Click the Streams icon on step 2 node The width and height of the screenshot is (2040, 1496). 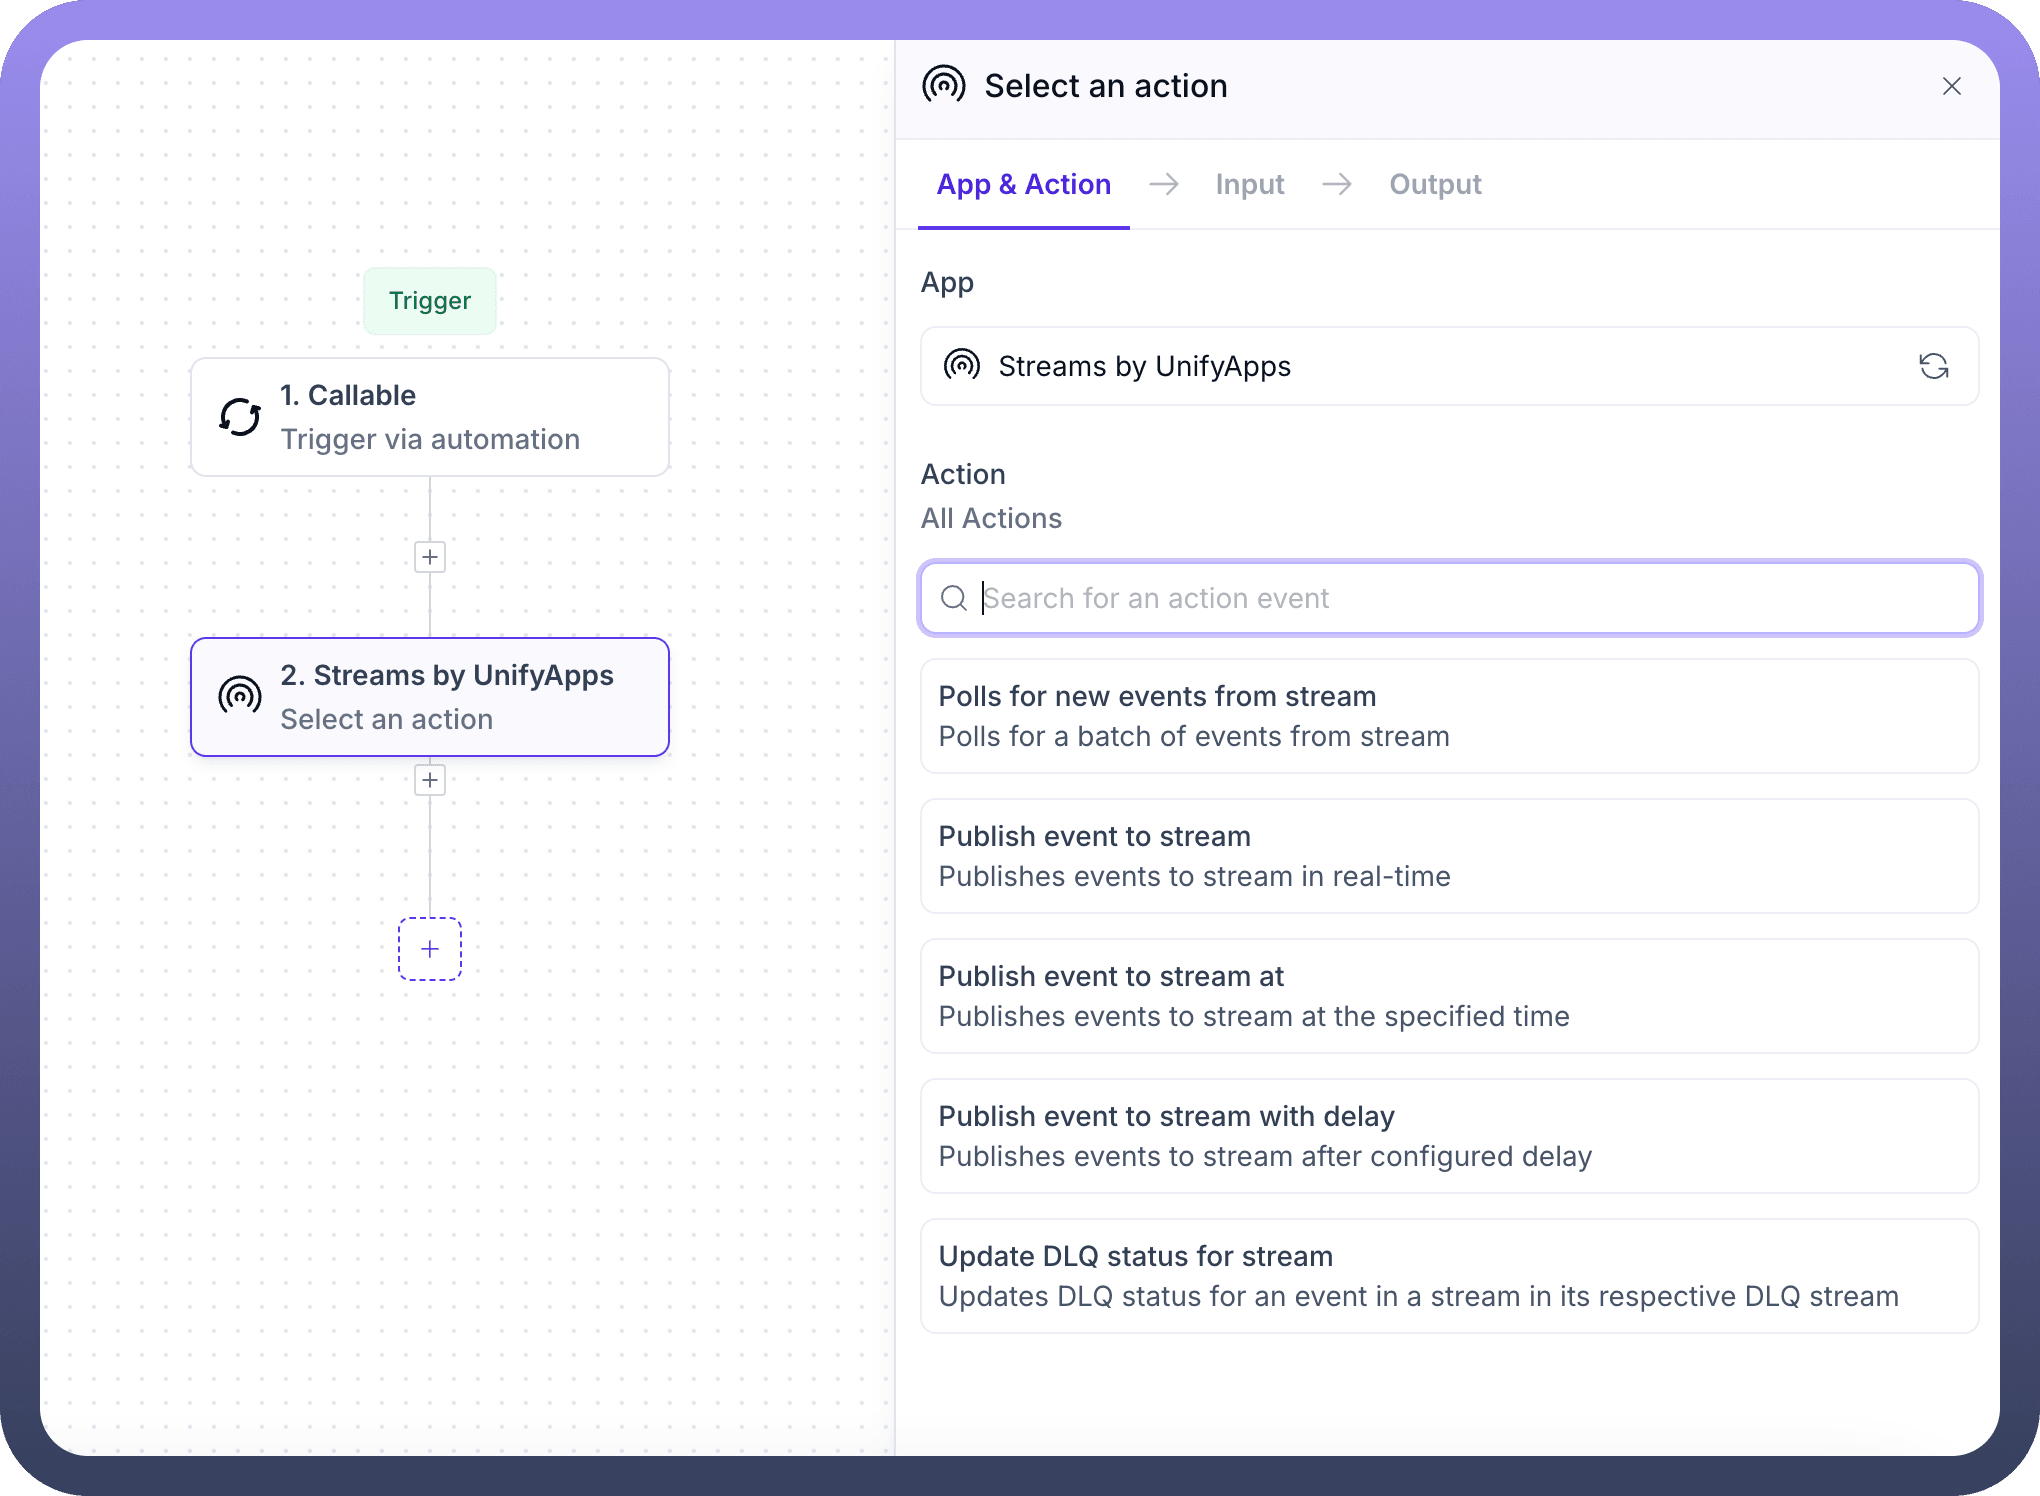[x=240, y=696]
